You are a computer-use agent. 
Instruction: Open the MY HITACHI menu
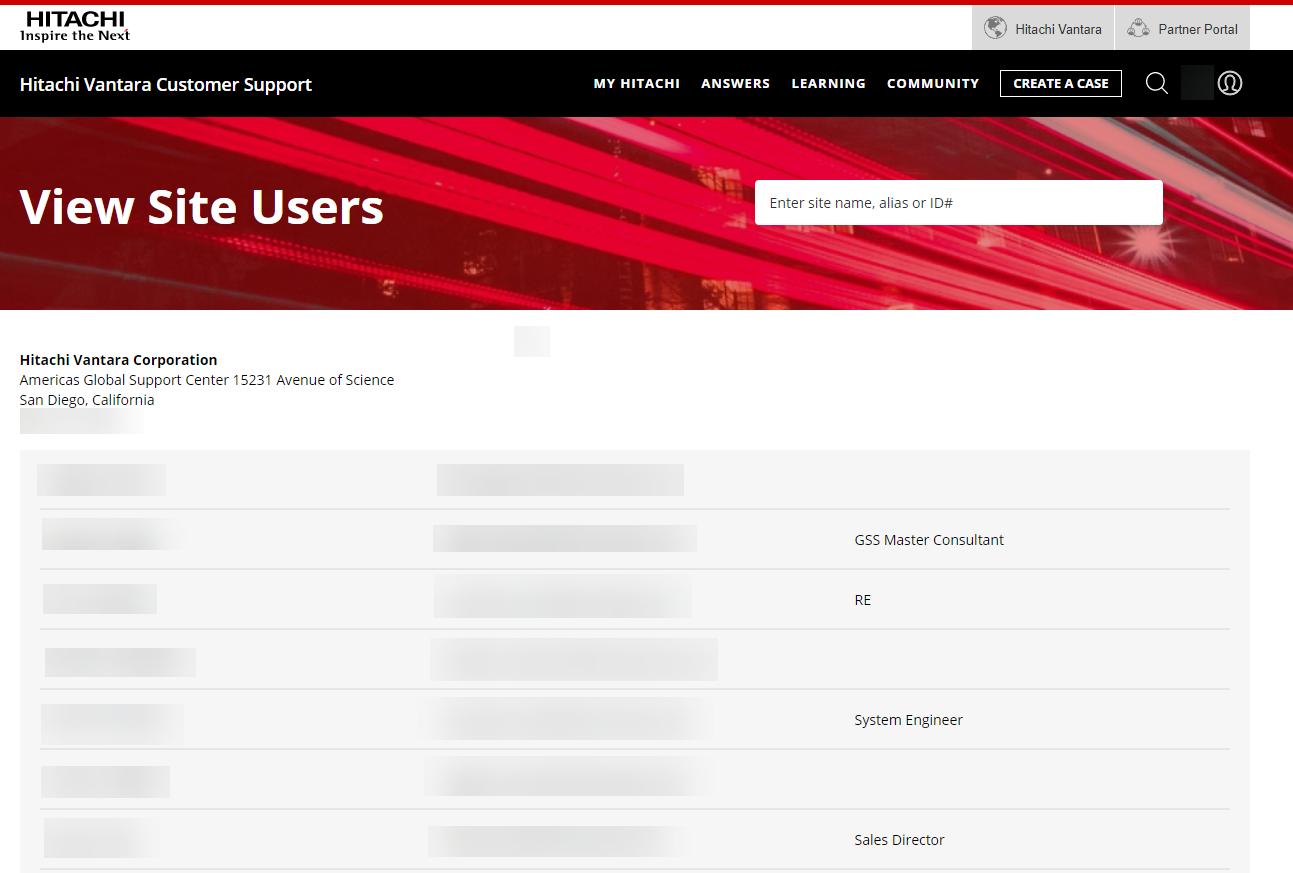(637, 84)
